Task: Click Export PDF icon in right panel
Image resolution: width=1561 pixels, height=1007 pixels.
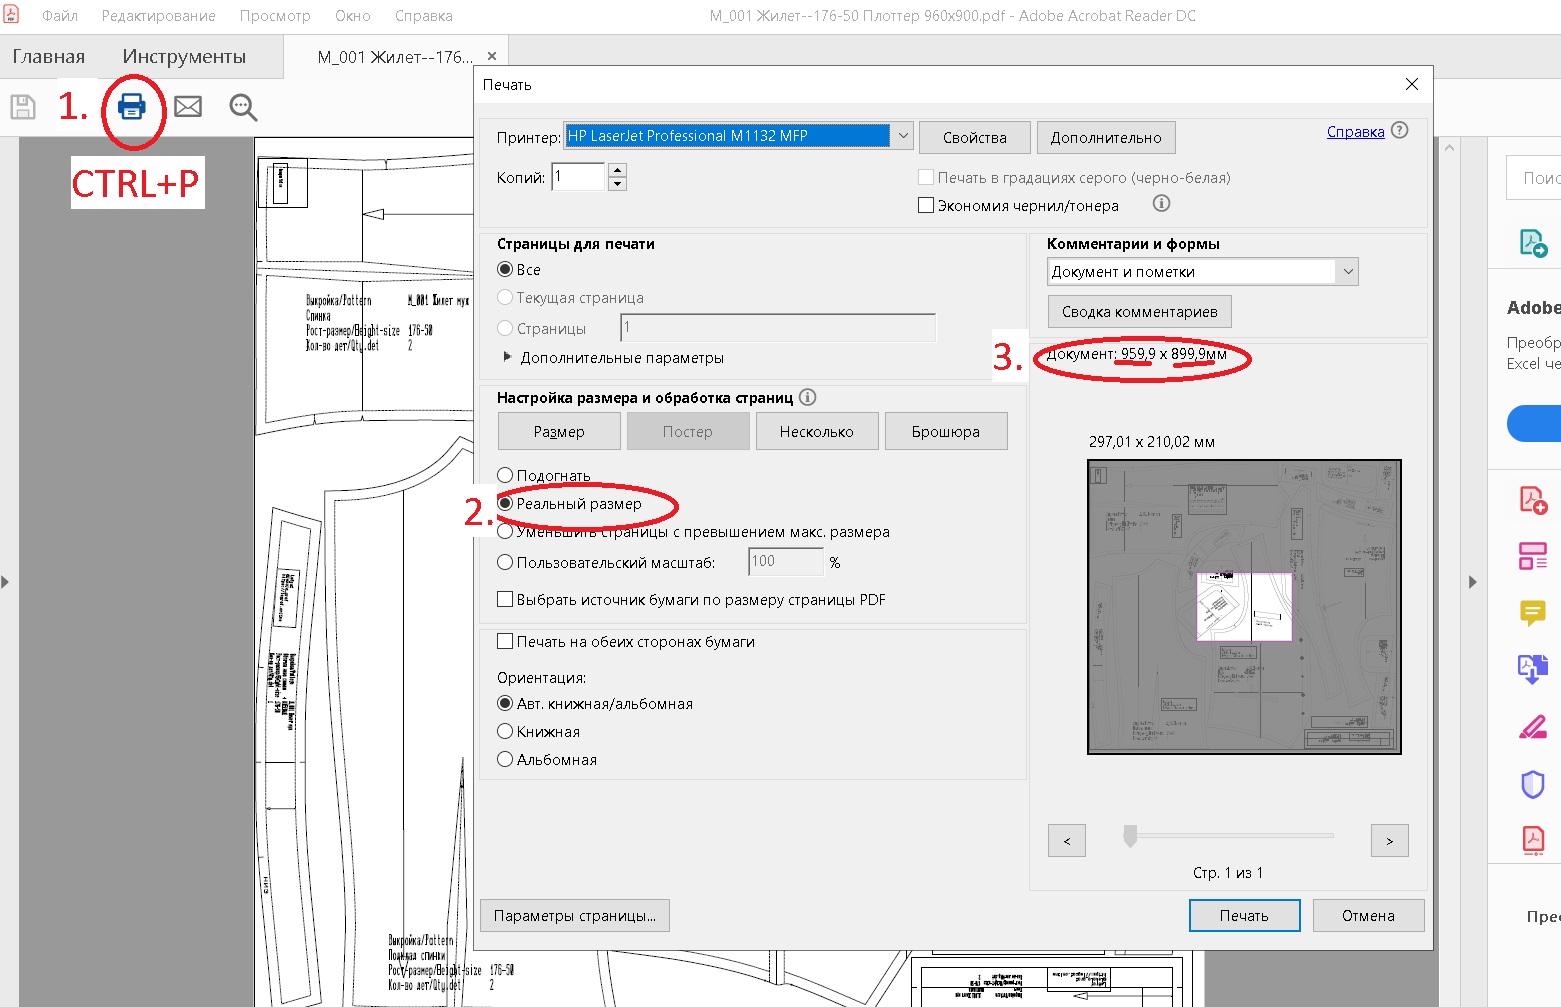Action: tap(1533, 243)
